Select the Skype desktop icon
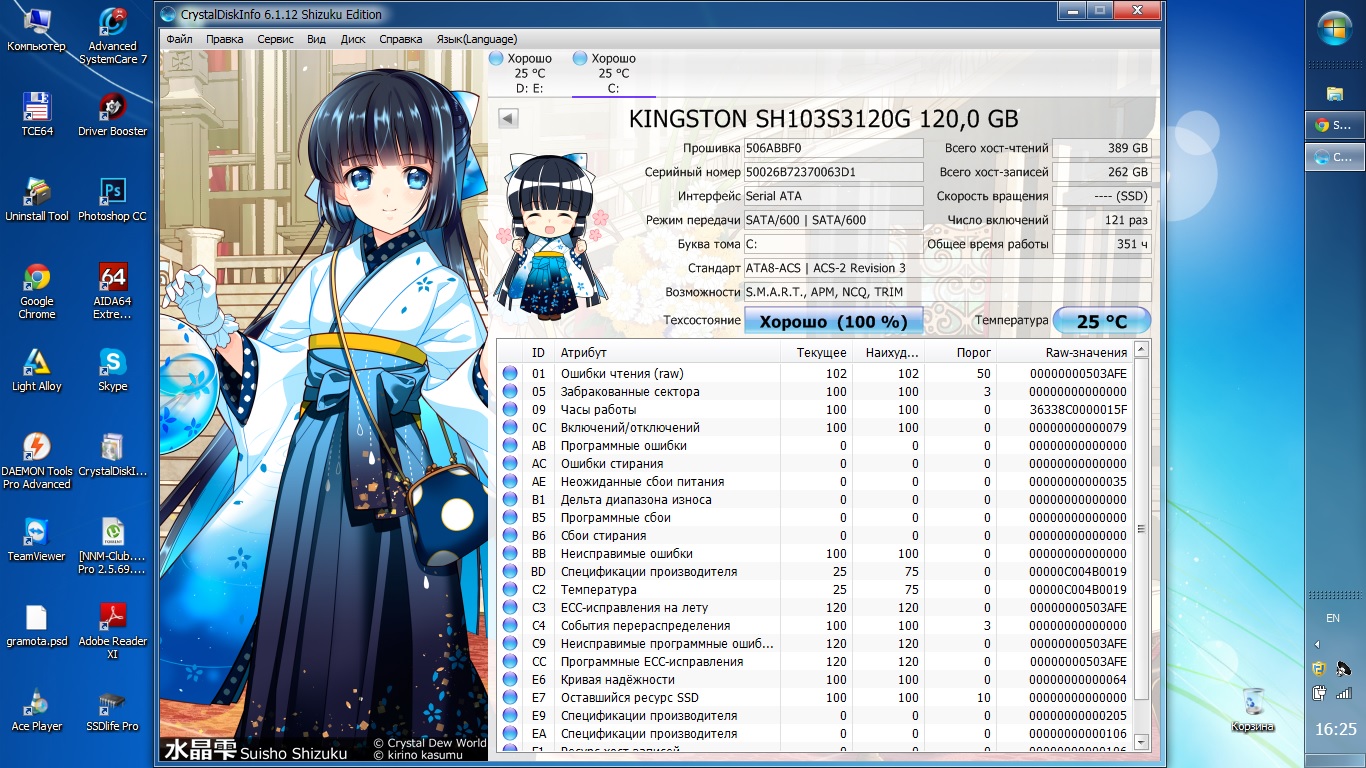Viewport: 1366px width, 768px height. click(113, 369)
